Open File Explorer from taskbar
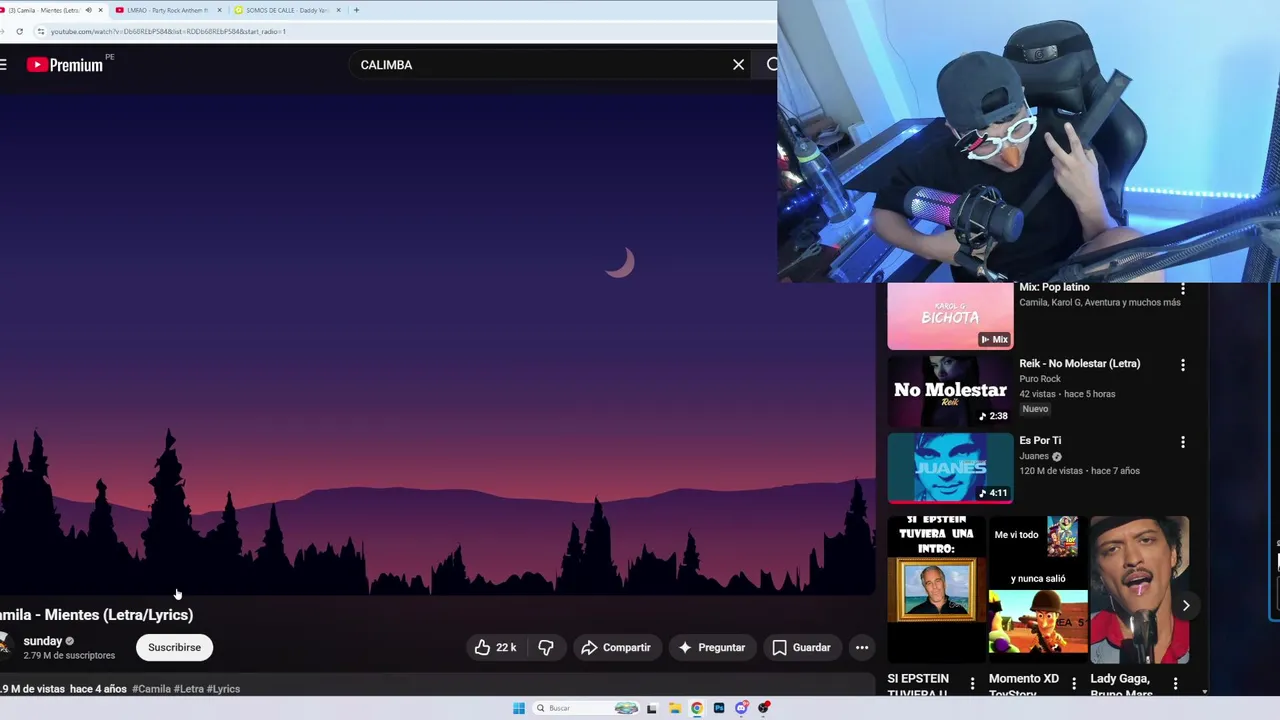 (675, 708)
